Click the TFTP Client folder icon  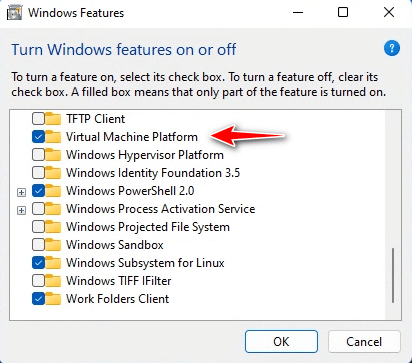tap(53, 119)
